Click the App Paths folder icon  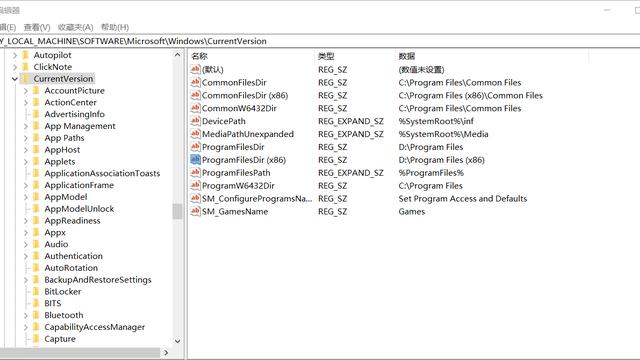(36, 138)
